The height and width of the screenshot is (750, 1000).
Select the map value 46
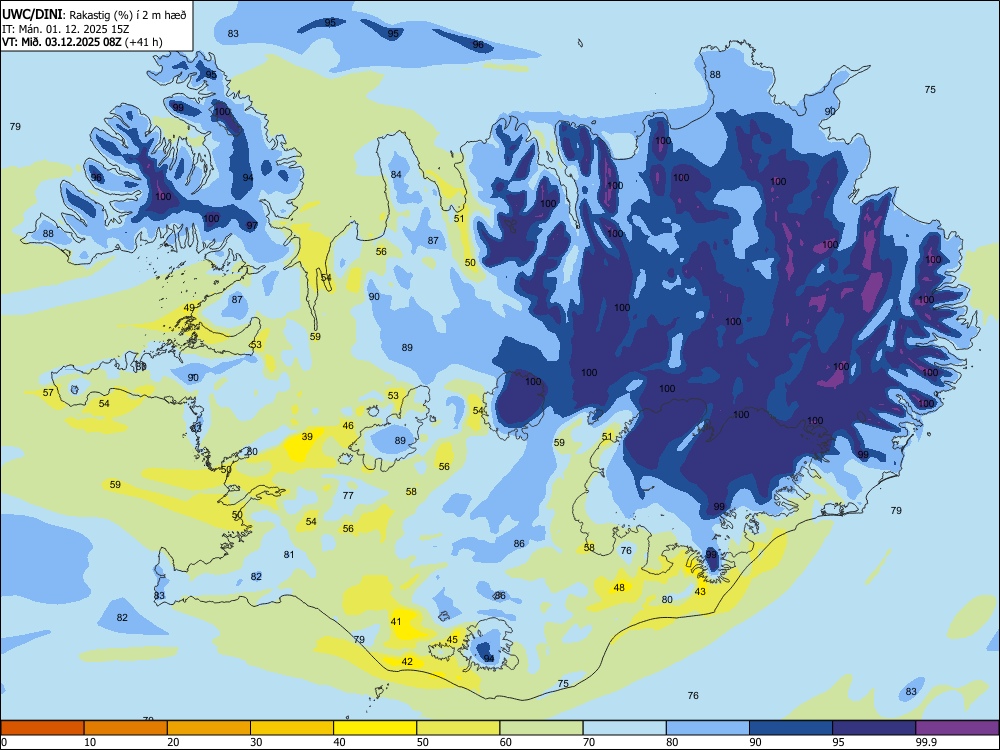coord(348,425)
